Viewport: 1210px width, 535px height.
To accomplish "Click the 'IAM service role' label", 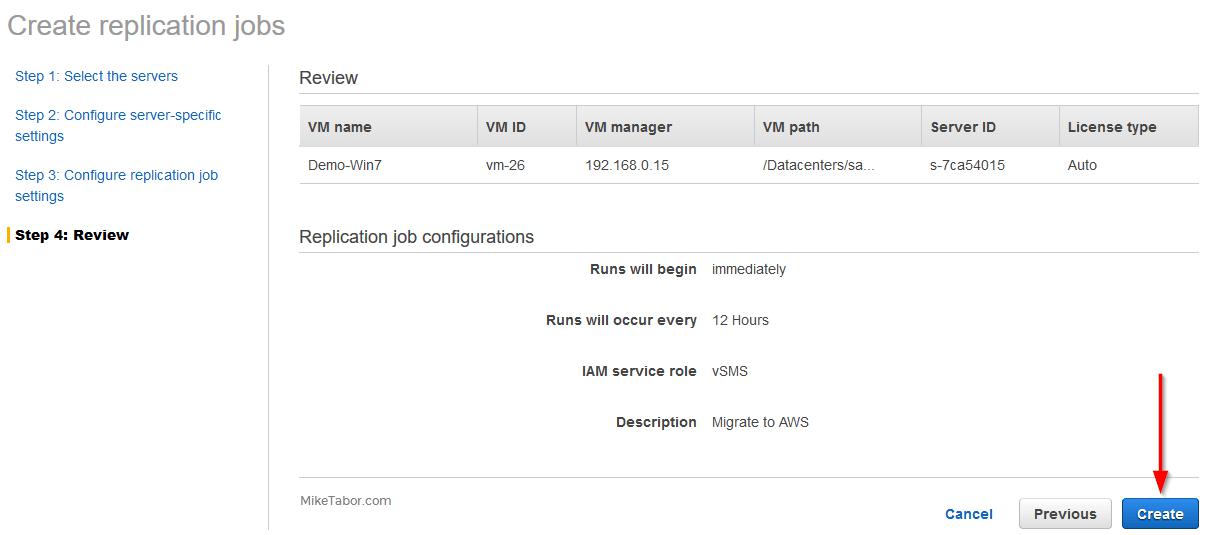I will coord(639,371).
